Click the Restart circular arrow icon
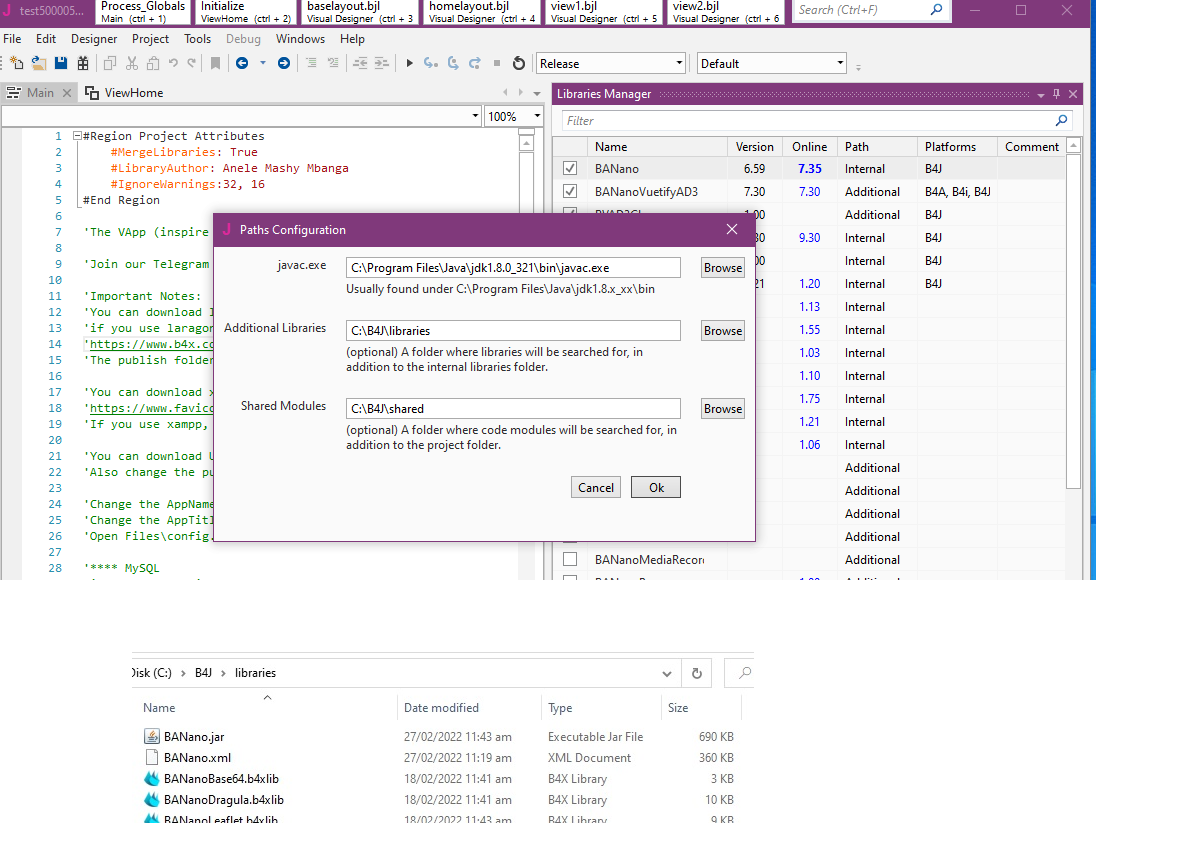 click(x=518, y=63)
